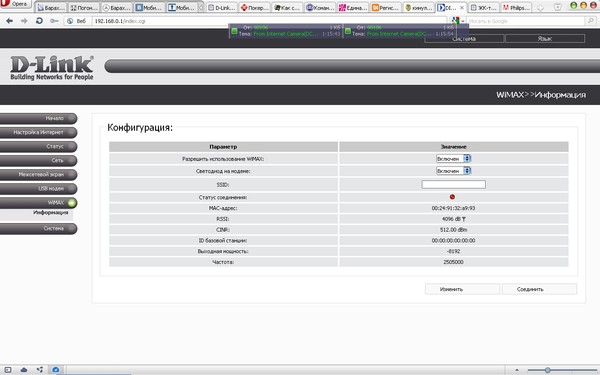This screenshot has height=375, width=600.
Task: Click the address bar URL field
Action: [270, 21]
